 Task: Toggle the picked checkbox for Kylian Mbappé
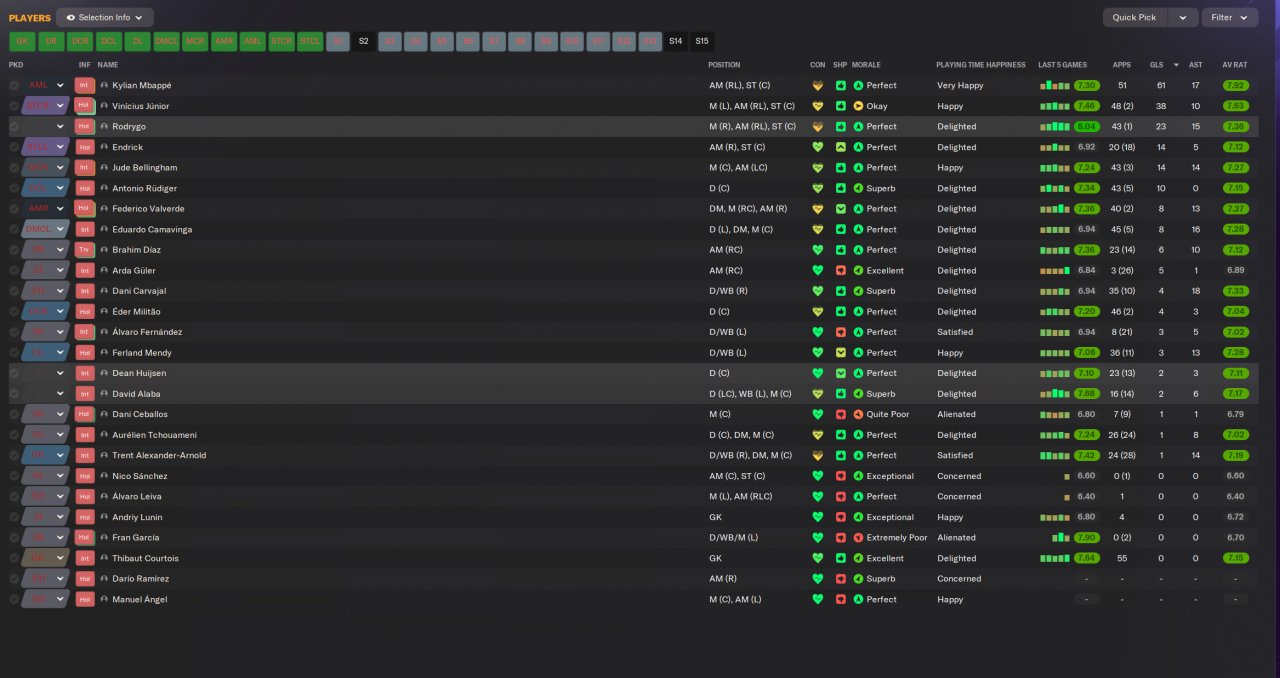pos(14,86)
